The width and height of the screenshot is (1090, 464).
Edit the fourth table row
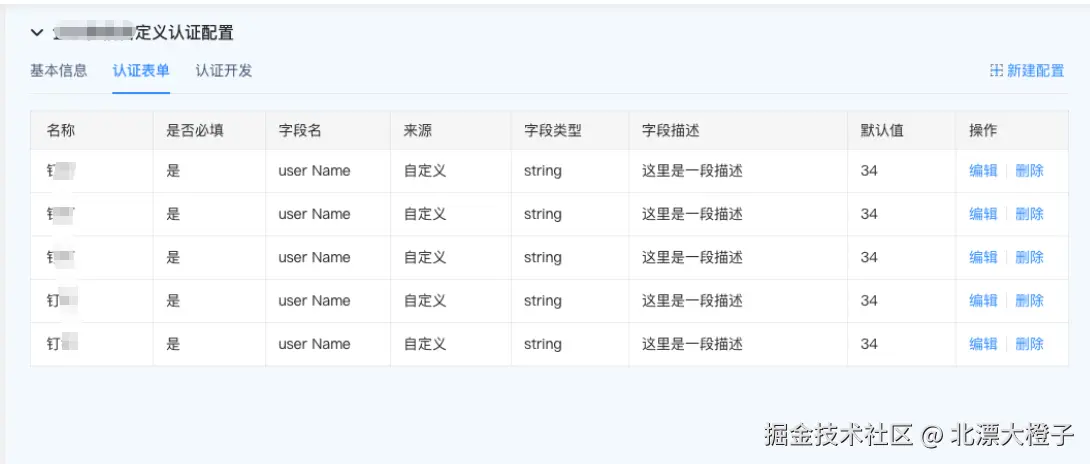[x=983, y=301]
